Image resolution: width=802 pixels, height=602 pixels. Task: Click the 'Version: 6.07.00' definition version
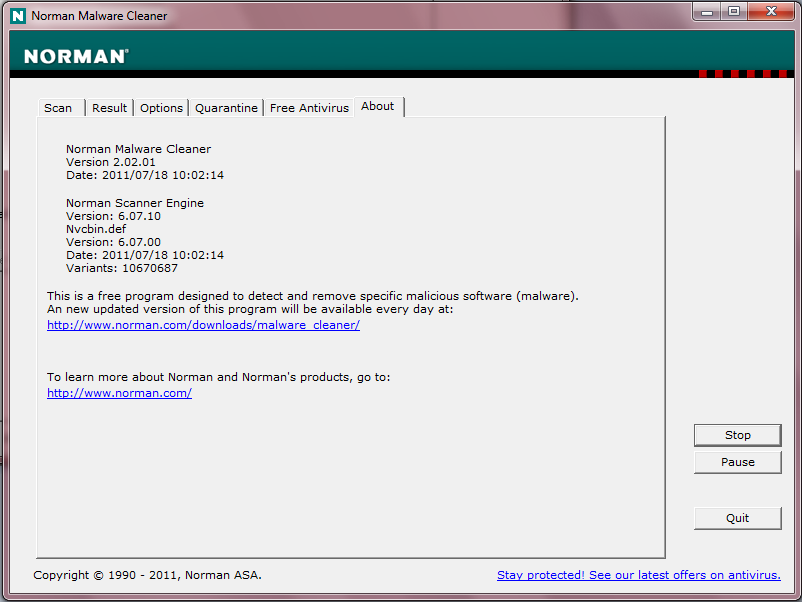pyautogui.click(x=113, y=242)
